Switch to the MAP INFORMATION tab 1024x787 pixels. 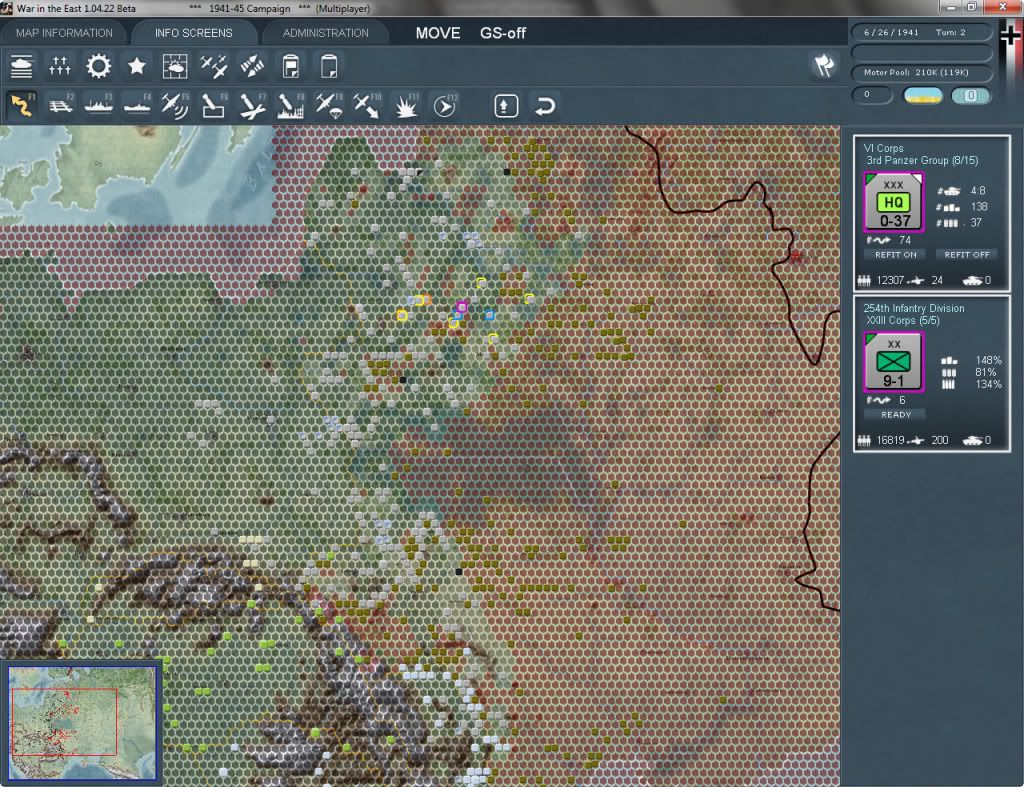64,33
